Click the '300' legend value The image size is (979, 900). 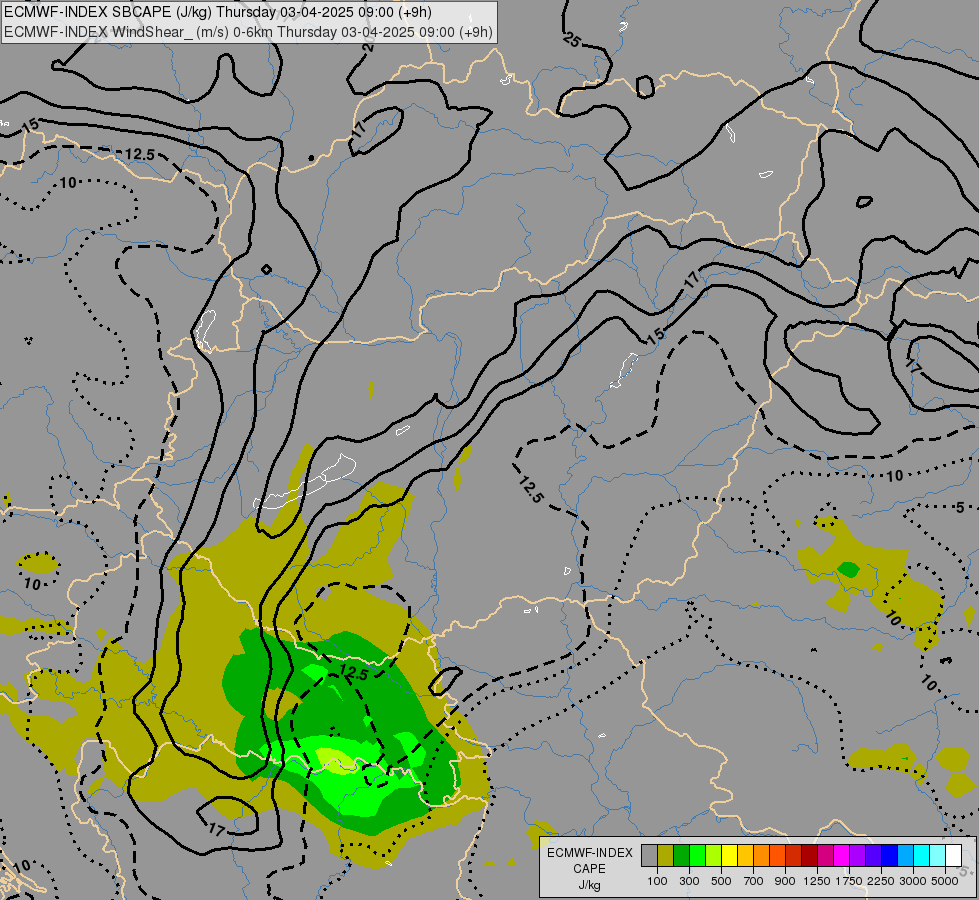pyautogui.click(x=689, y=881)
